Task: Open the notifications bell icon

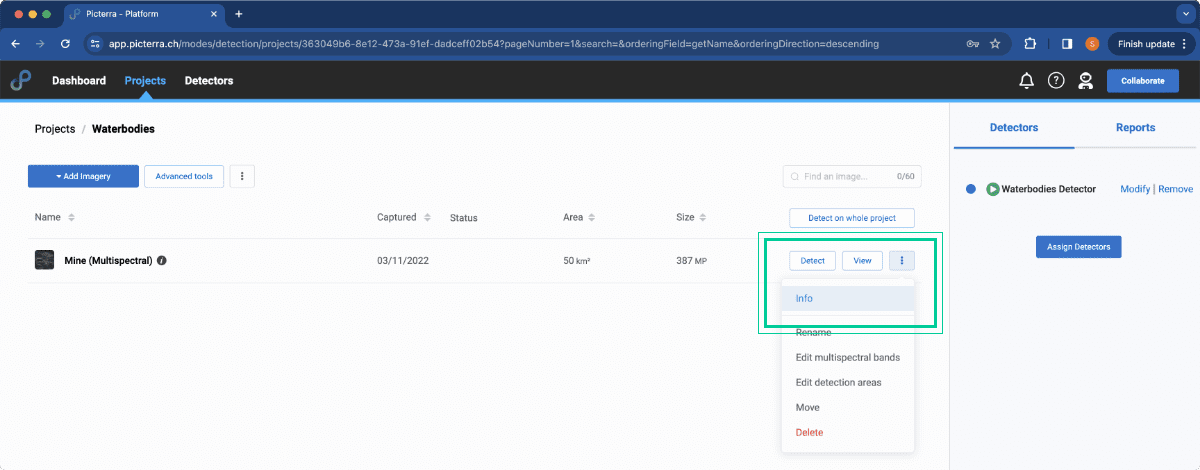Action: pos(1026,81)
